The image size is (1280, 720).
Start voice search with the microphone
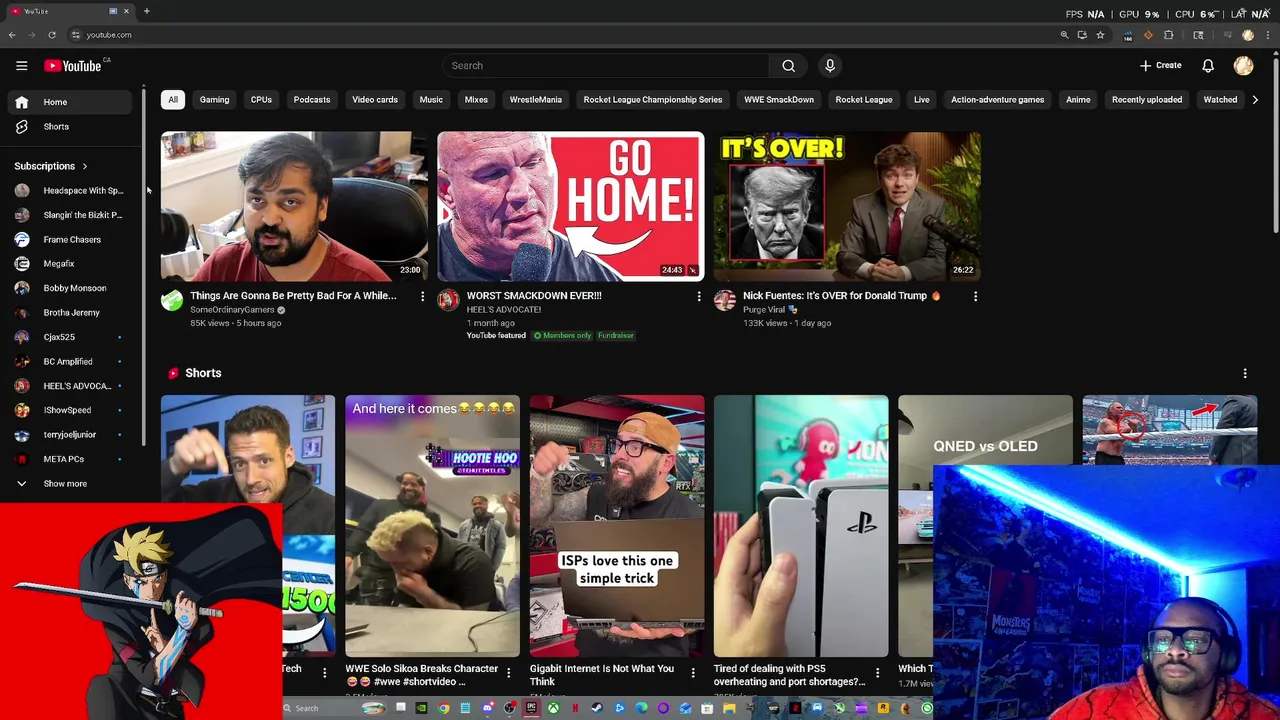829,65
